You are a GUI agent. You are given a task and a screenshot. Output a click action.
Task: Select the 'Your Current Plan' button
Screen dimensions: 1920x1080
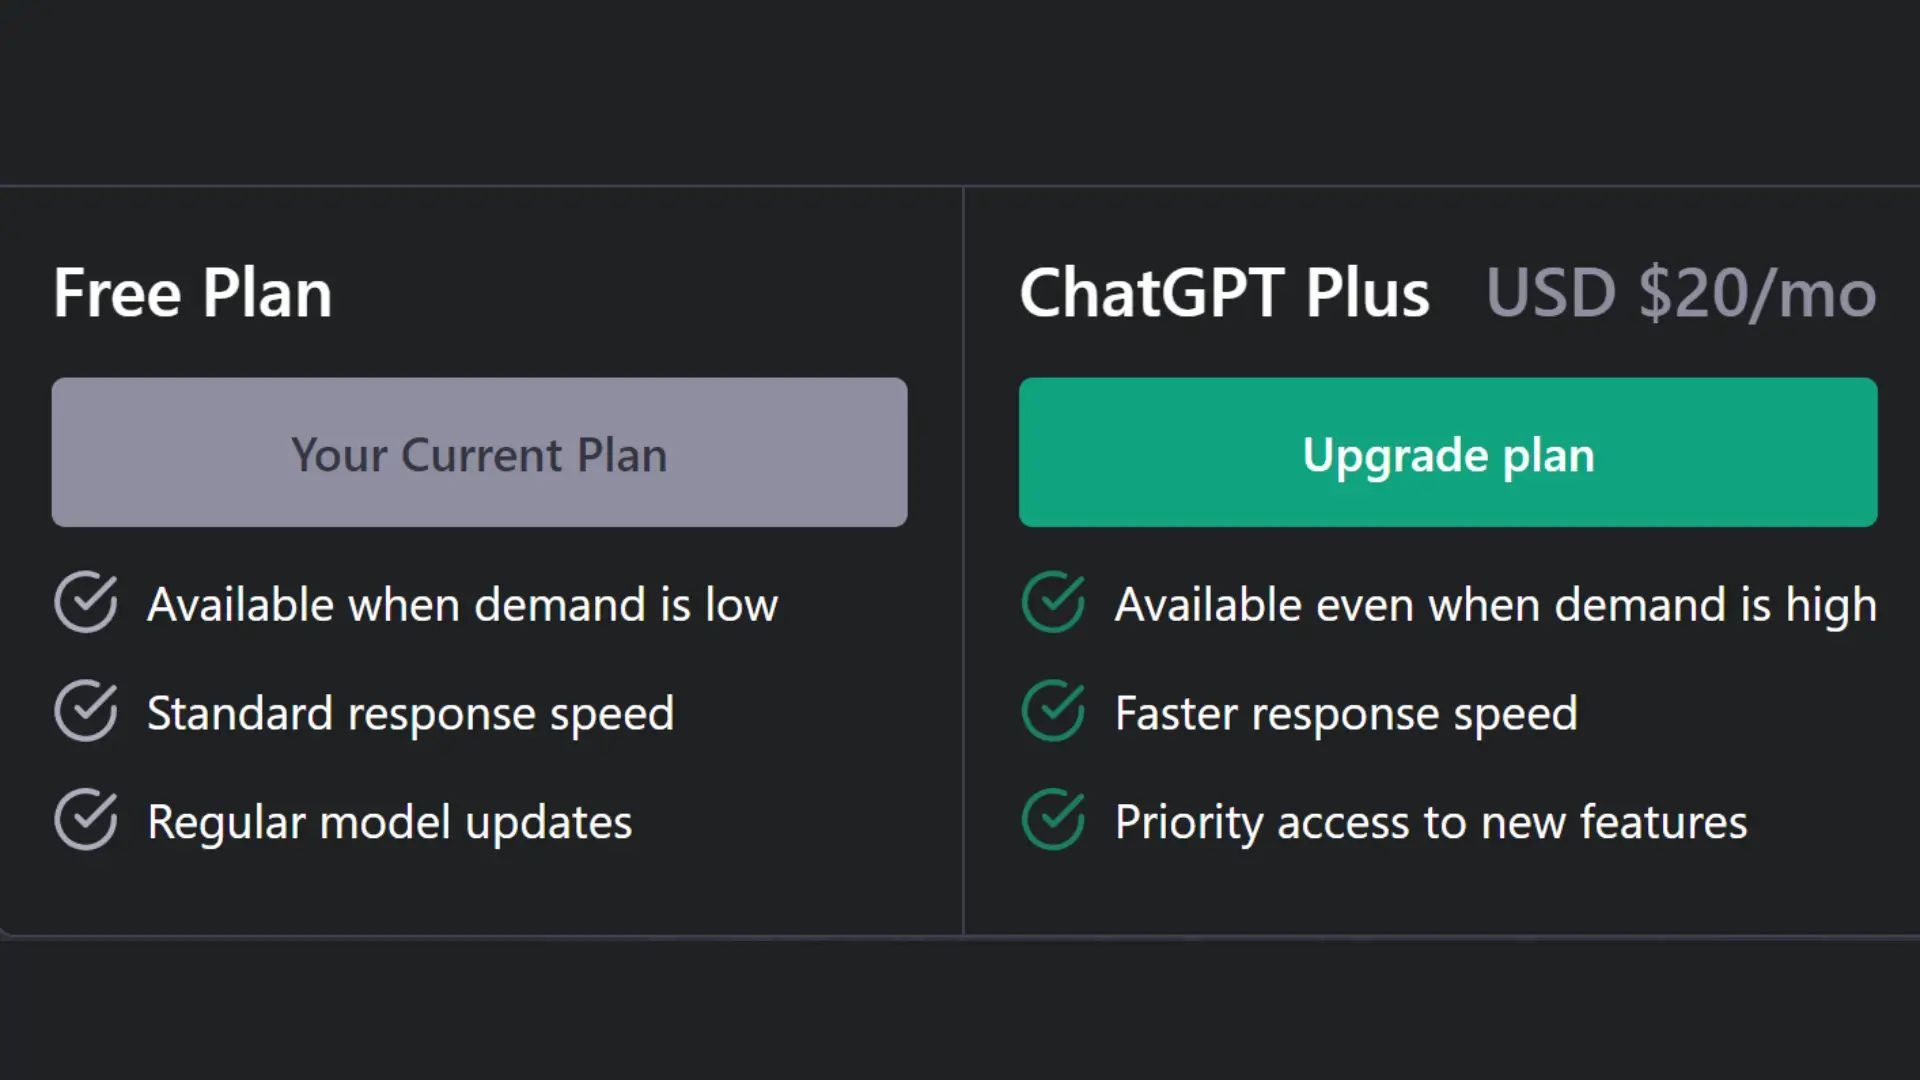(x=479, y=452)
